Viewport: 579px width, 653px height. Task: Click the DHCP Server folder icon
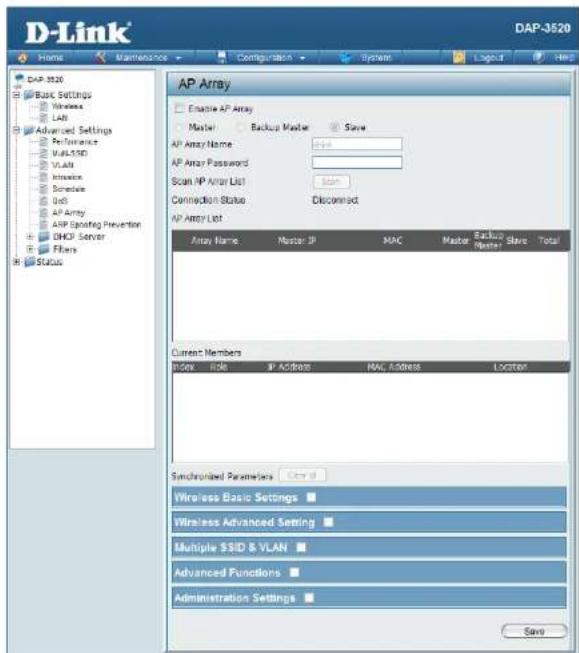click(44, 237)
